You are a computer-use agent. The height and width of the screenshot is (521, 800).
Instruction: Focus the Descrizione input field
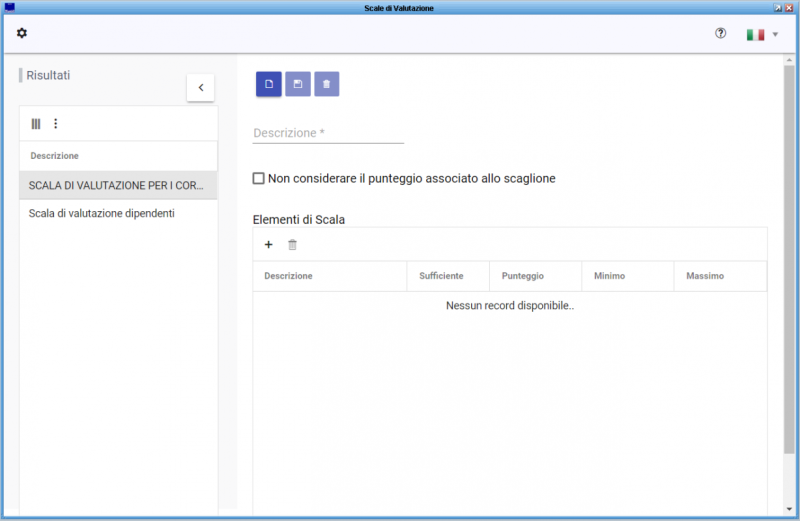[328, 133]
